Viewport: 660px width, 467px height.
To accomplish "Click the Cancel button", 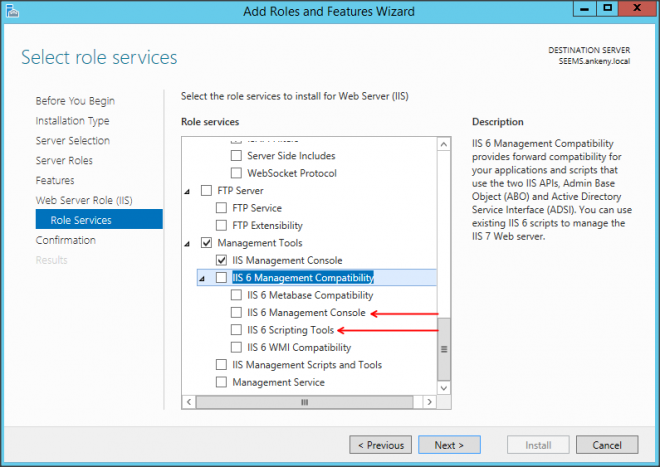I will pyautogui.click(x=607, y=445).
